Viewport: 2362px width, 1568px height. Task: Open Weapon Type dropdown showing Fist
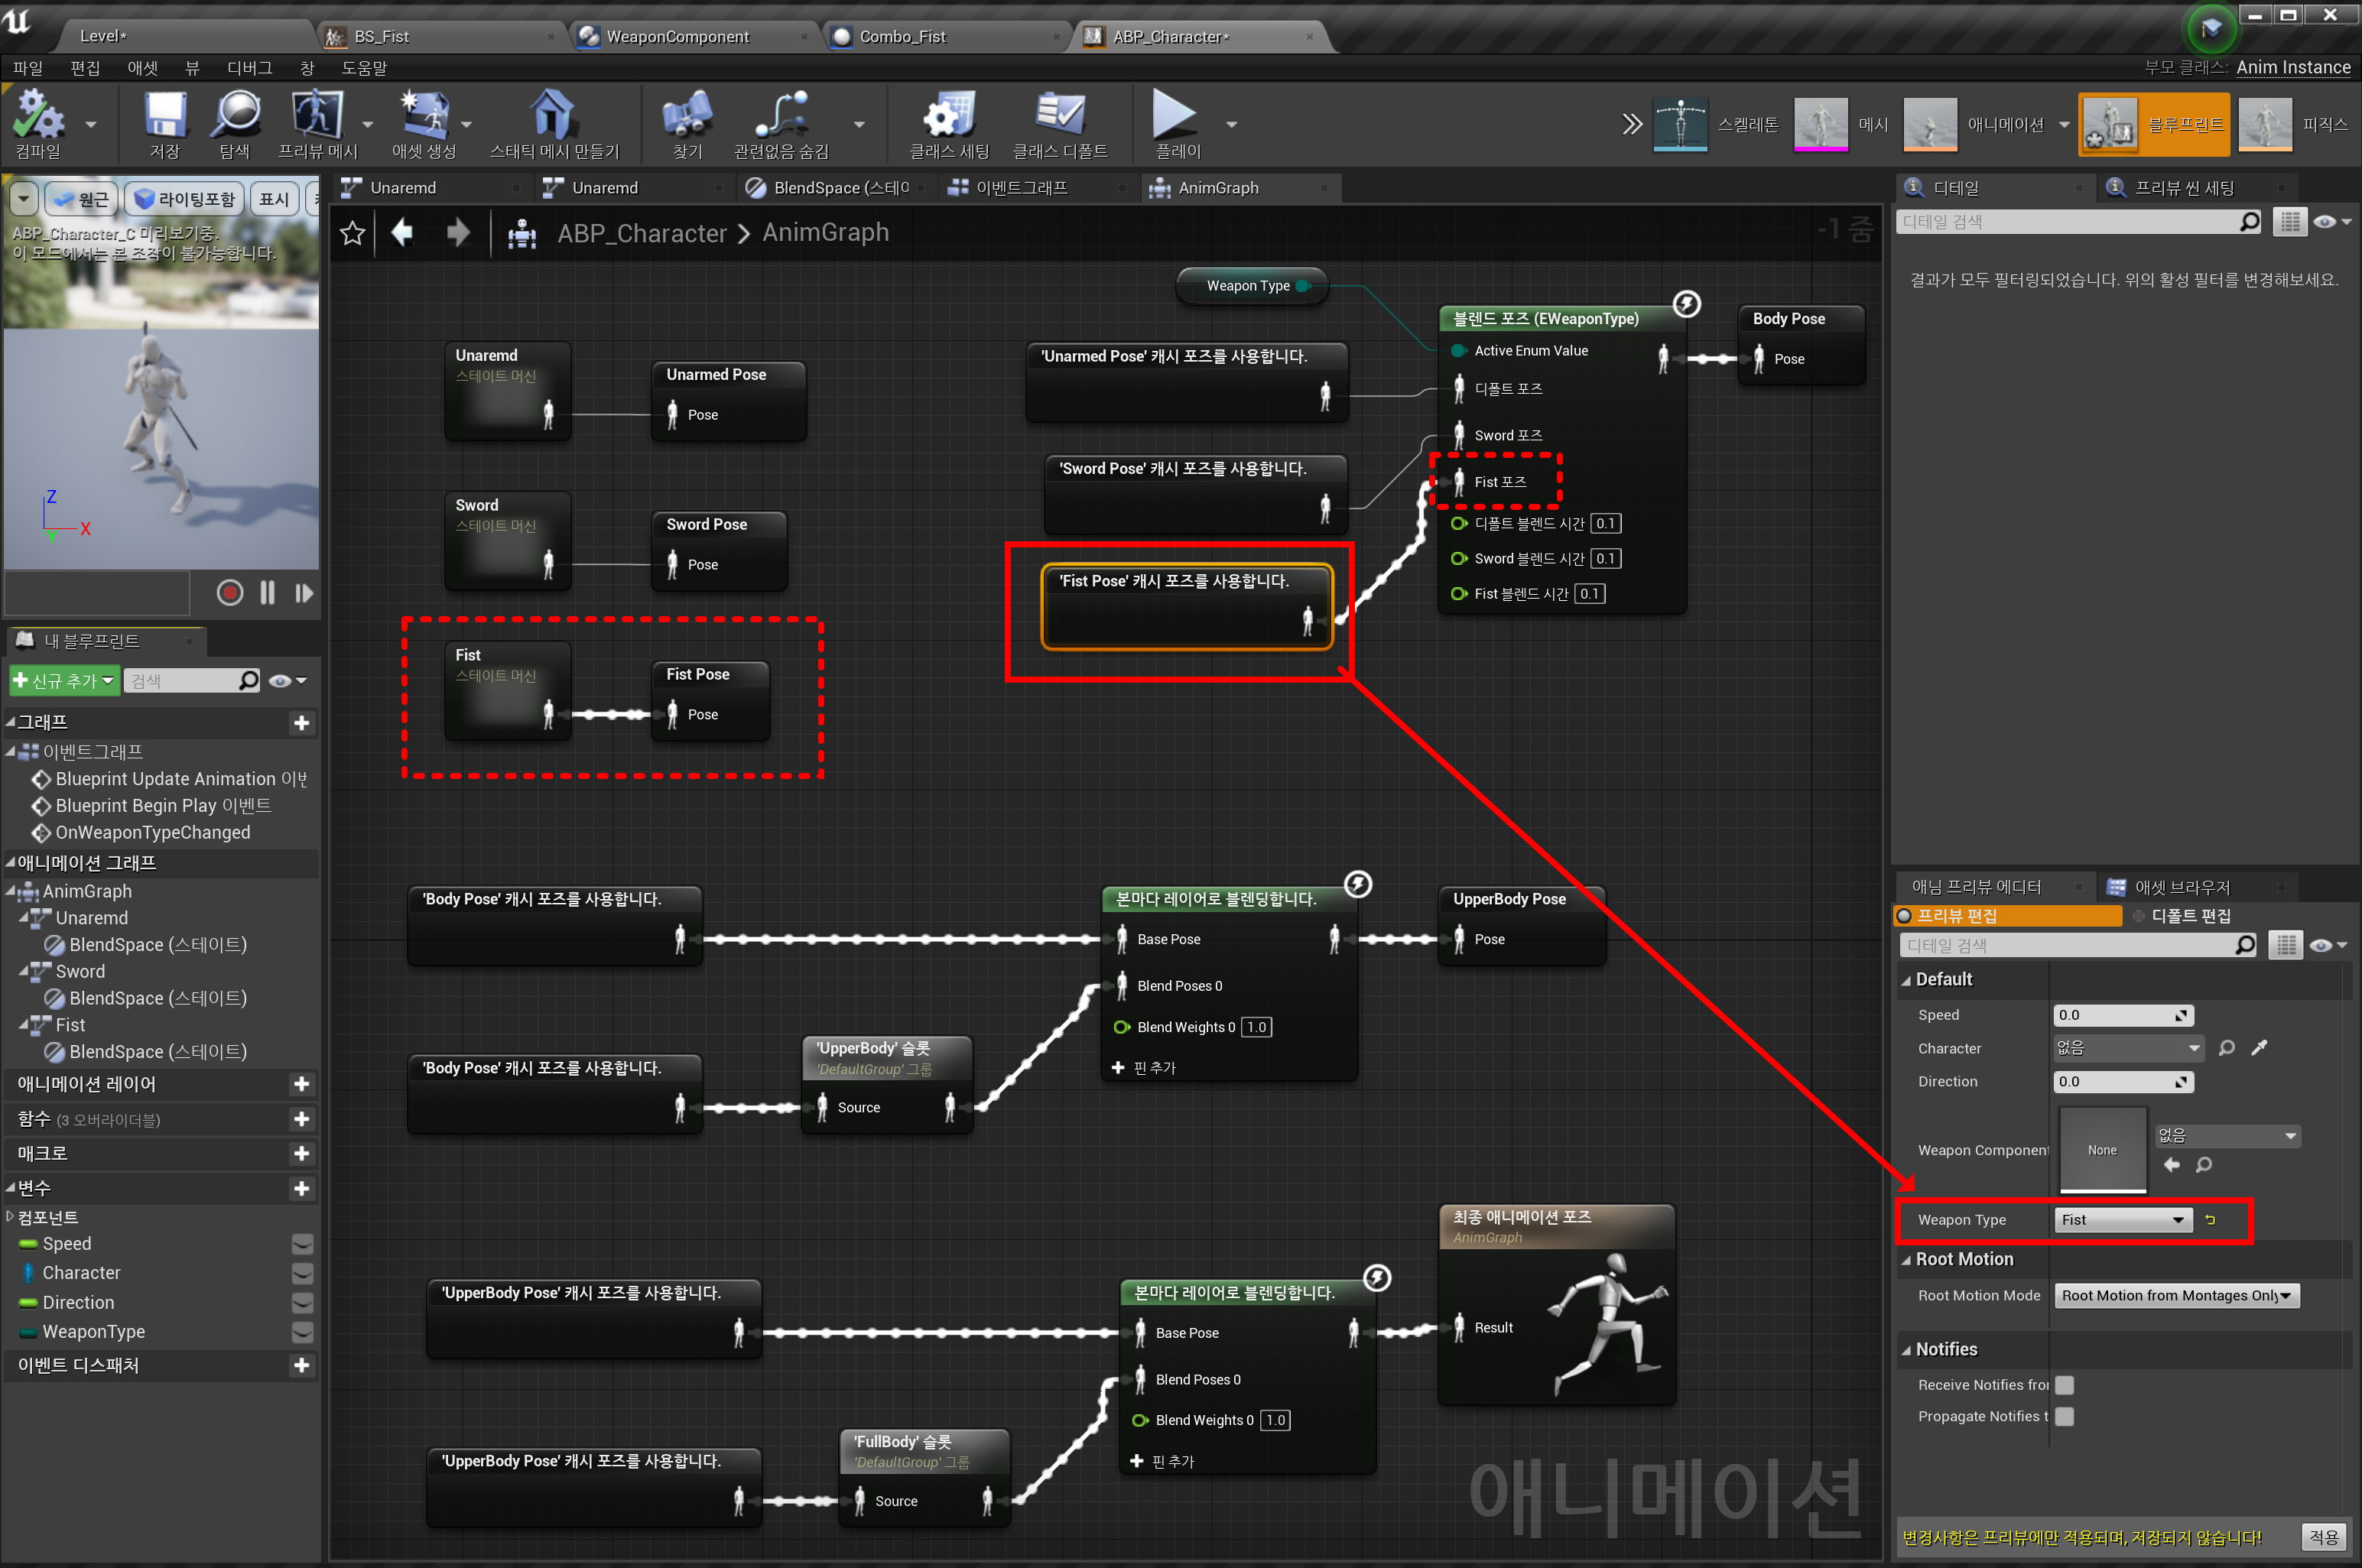[x=2123, y=1219]
